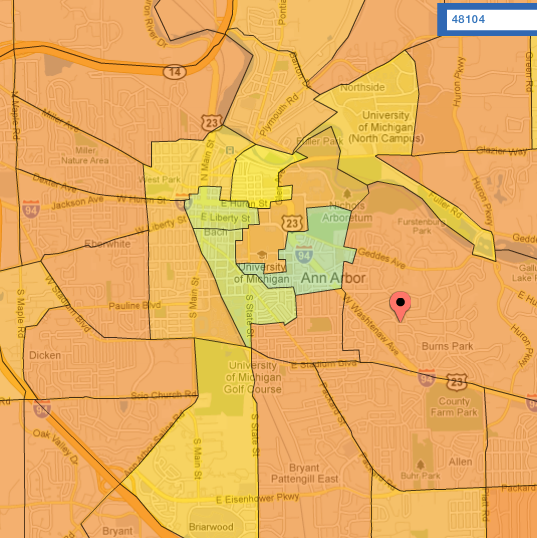Click the West Park label
Image resolution: width=537 pixels, height=538 pixels.
click(159, 179)
